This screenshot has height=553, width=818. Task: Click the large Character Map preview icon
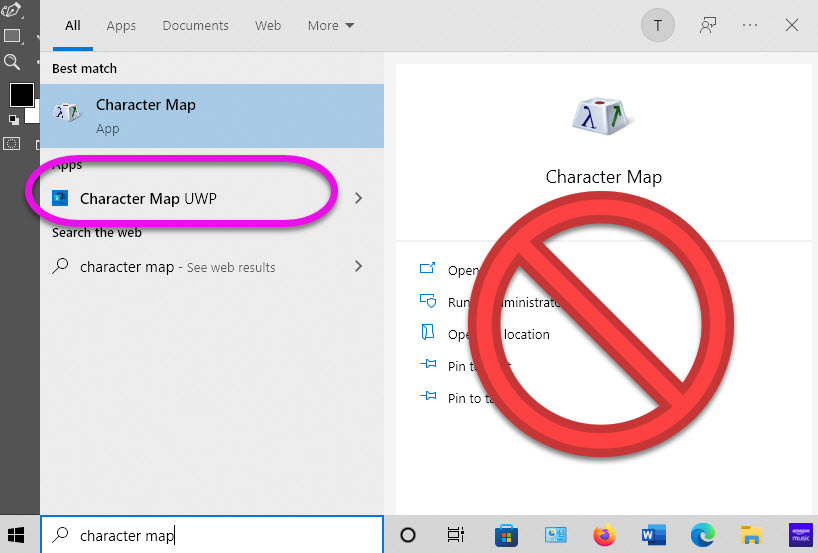603,116
